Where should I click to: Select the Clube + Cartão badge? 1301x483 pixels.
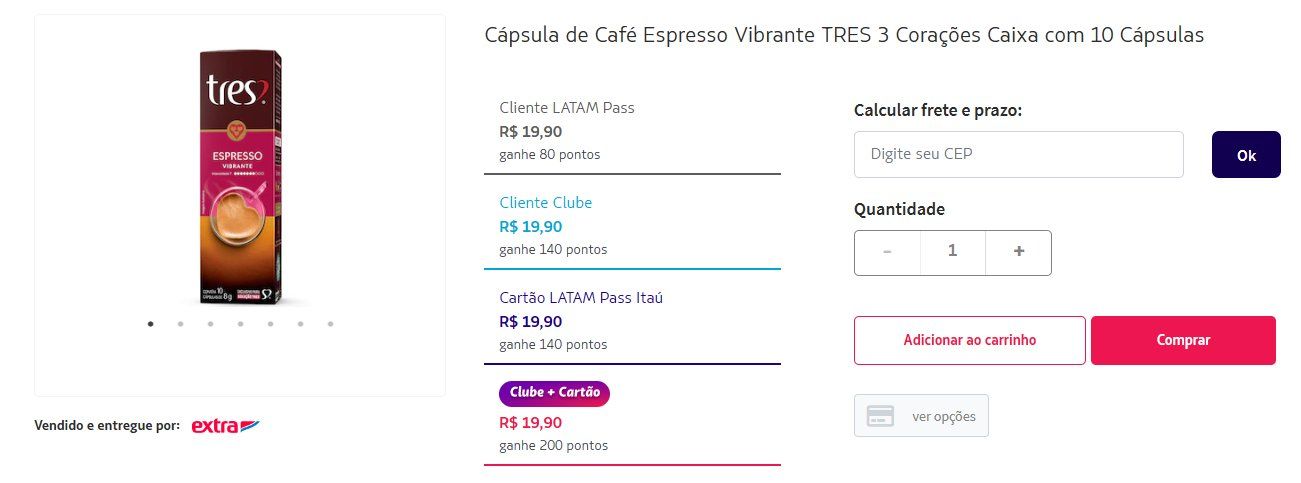tap(554, 393)
